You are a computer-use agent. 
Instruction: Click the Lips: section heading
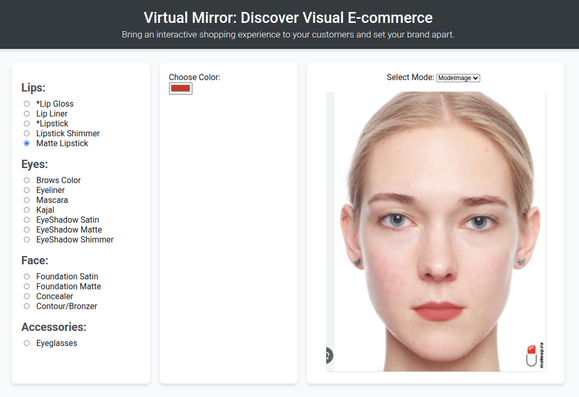[x=34, y=88]
